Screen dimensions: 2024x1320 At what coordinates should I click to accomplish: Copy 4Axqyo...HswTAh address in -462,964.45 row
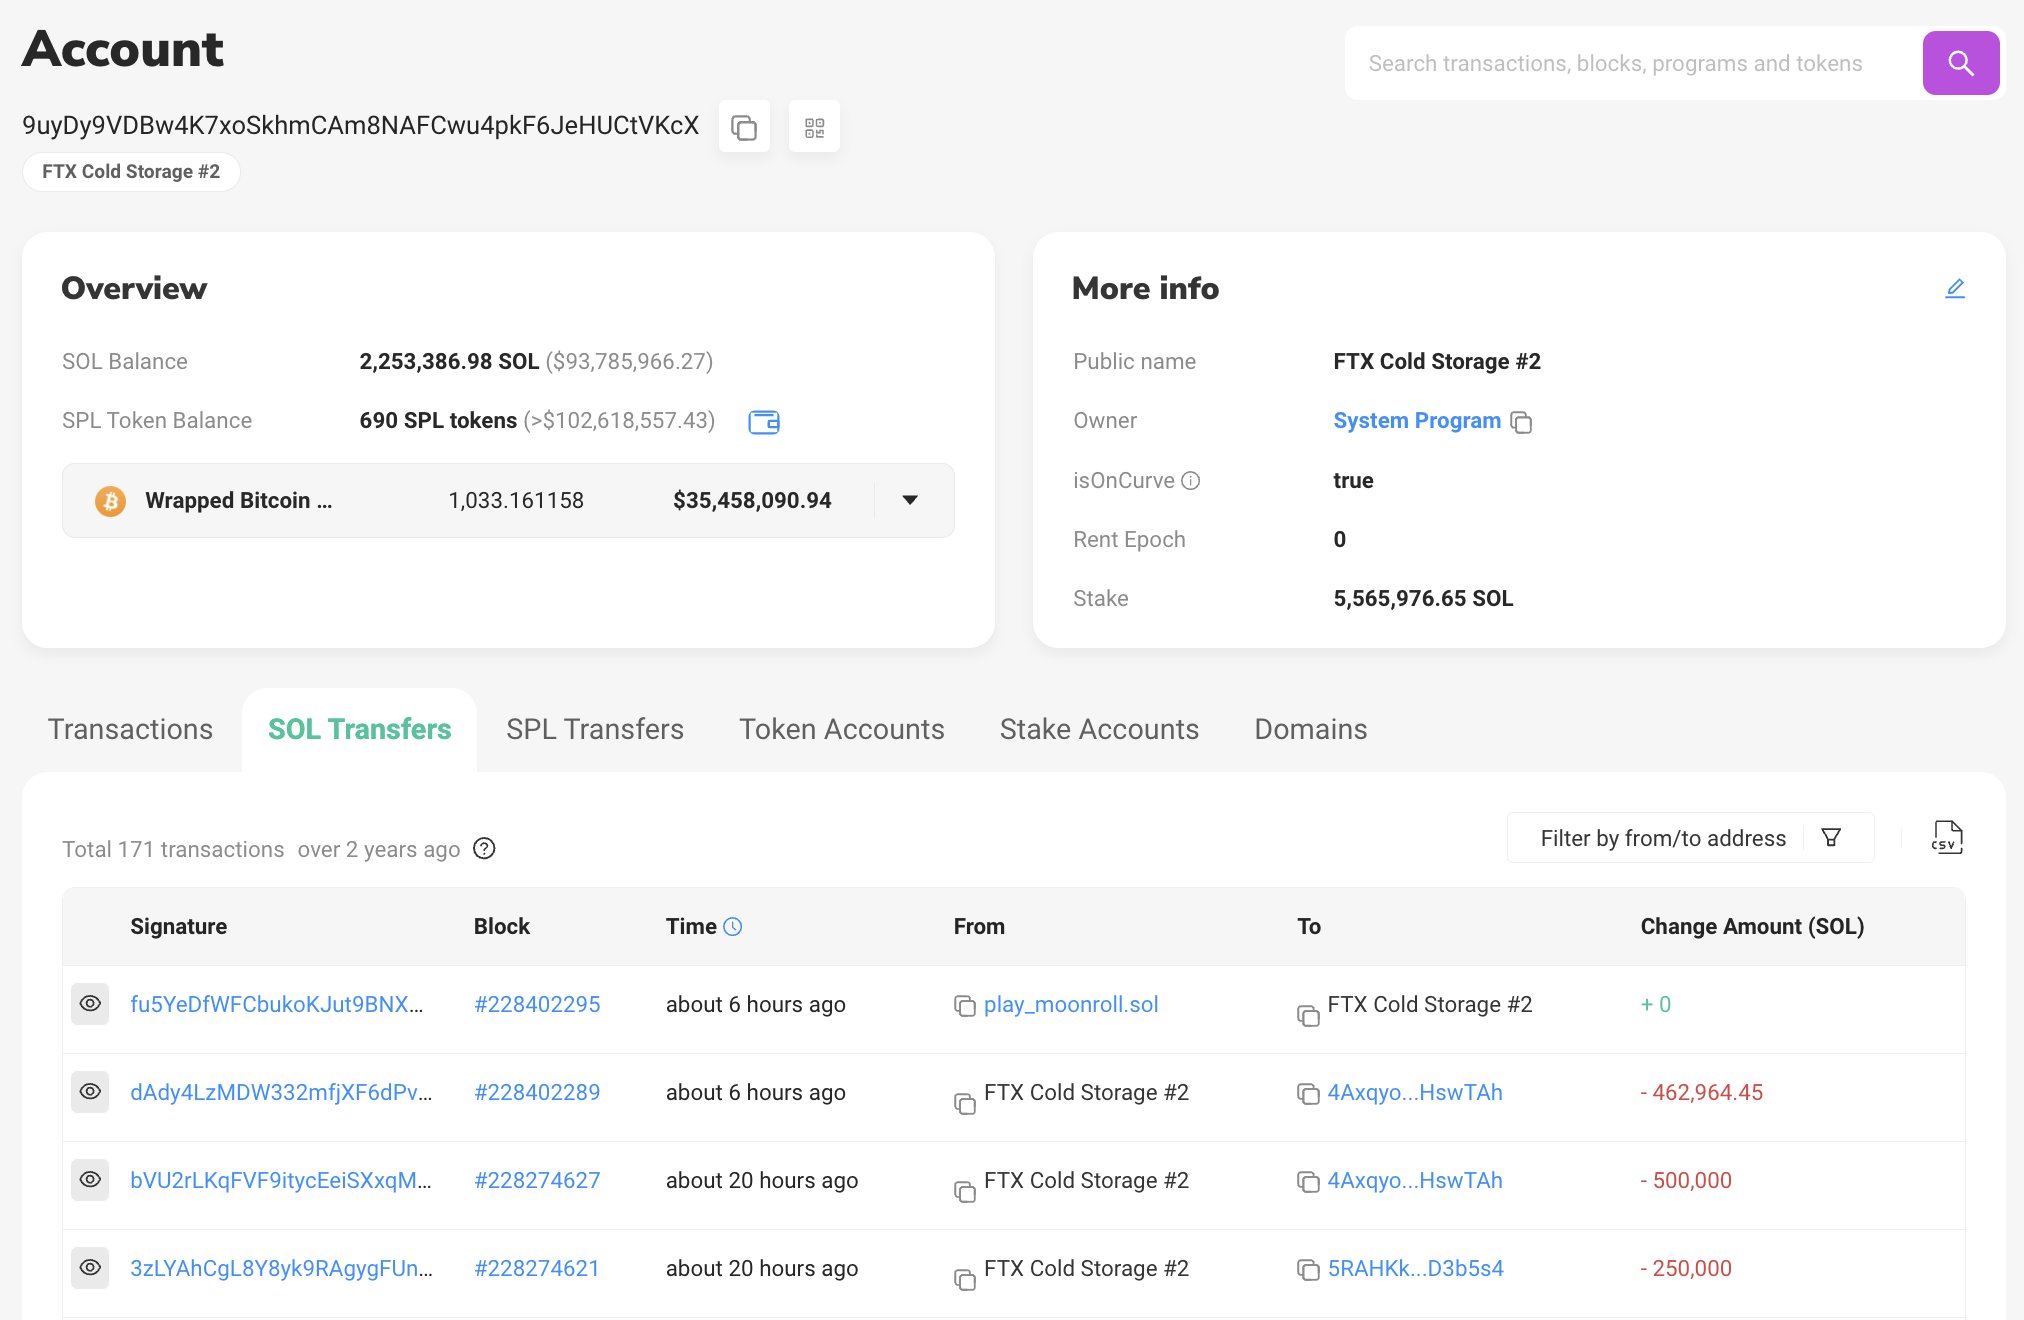(1308, 1094)
